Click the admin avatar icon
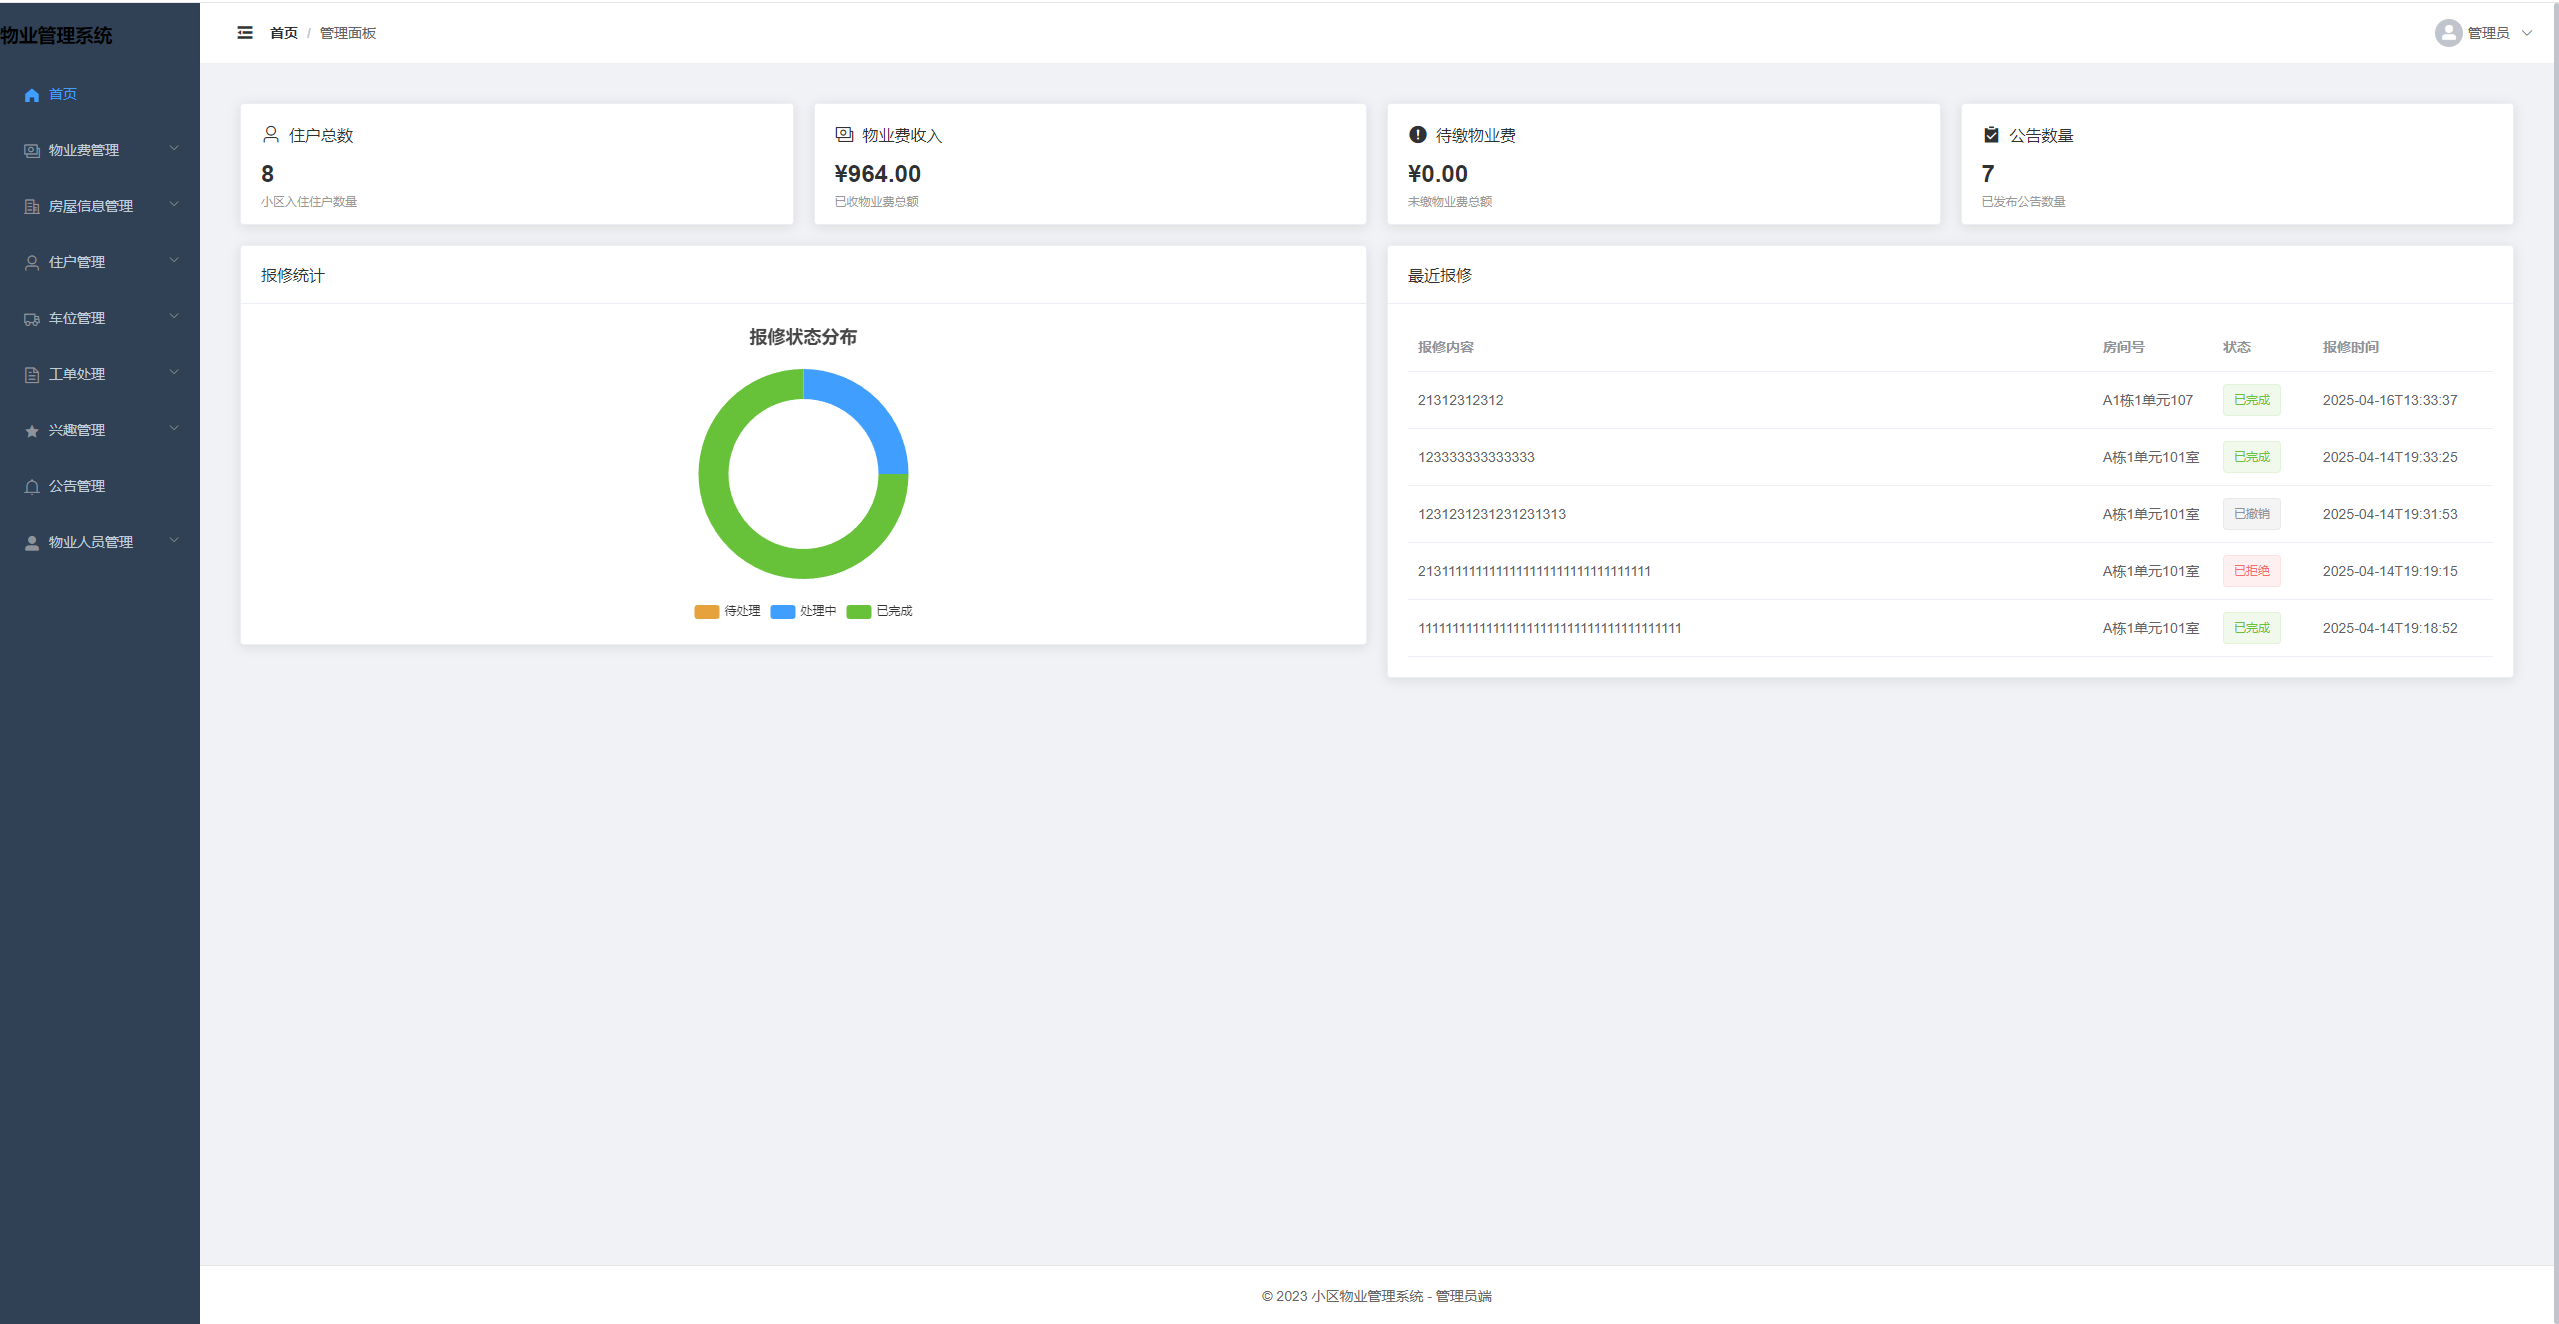Viewport: 2559px width, 1324px height. click(2447, 33)
